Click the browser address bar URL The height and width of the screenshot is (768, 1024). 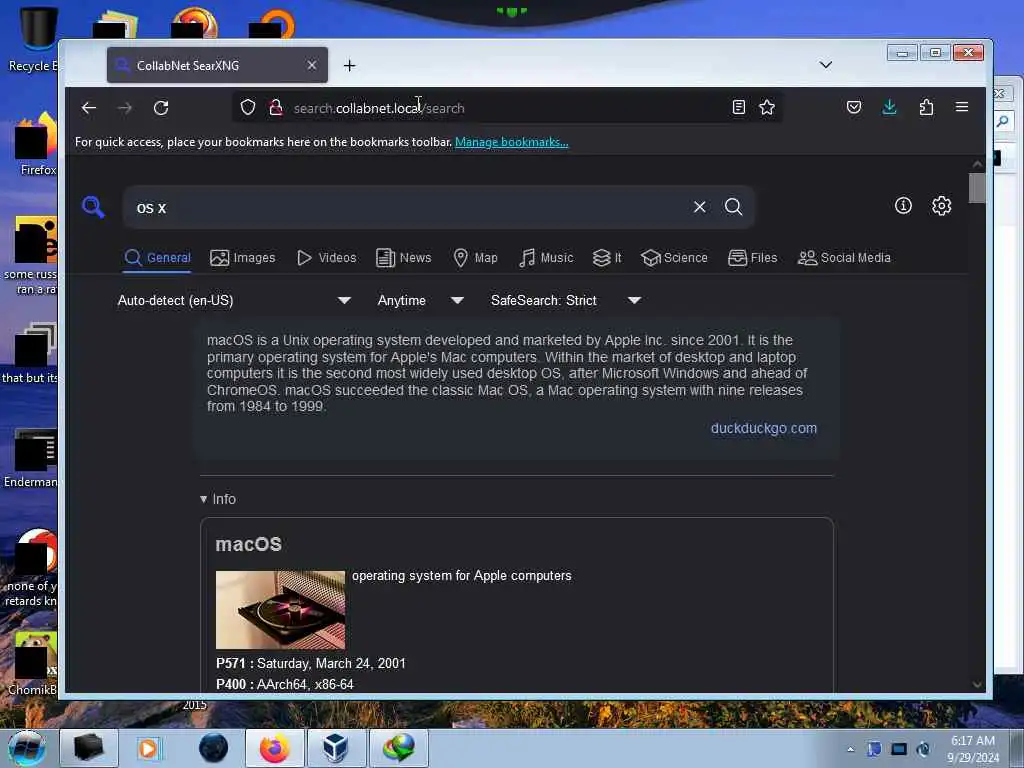379,108
